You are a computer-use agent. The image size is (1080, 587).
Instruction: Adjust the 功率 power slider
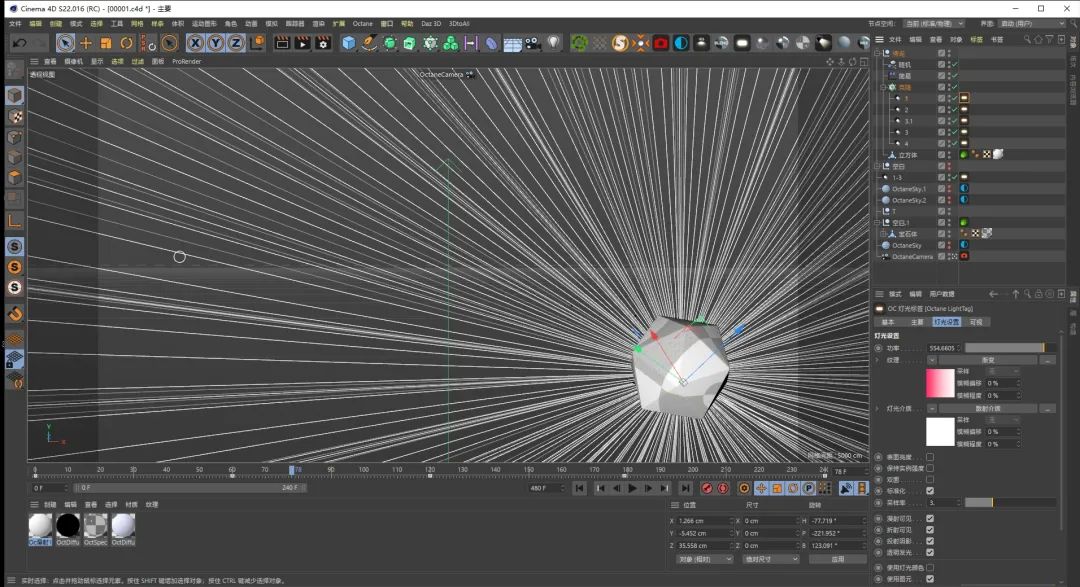click(x=1010, y=348)
